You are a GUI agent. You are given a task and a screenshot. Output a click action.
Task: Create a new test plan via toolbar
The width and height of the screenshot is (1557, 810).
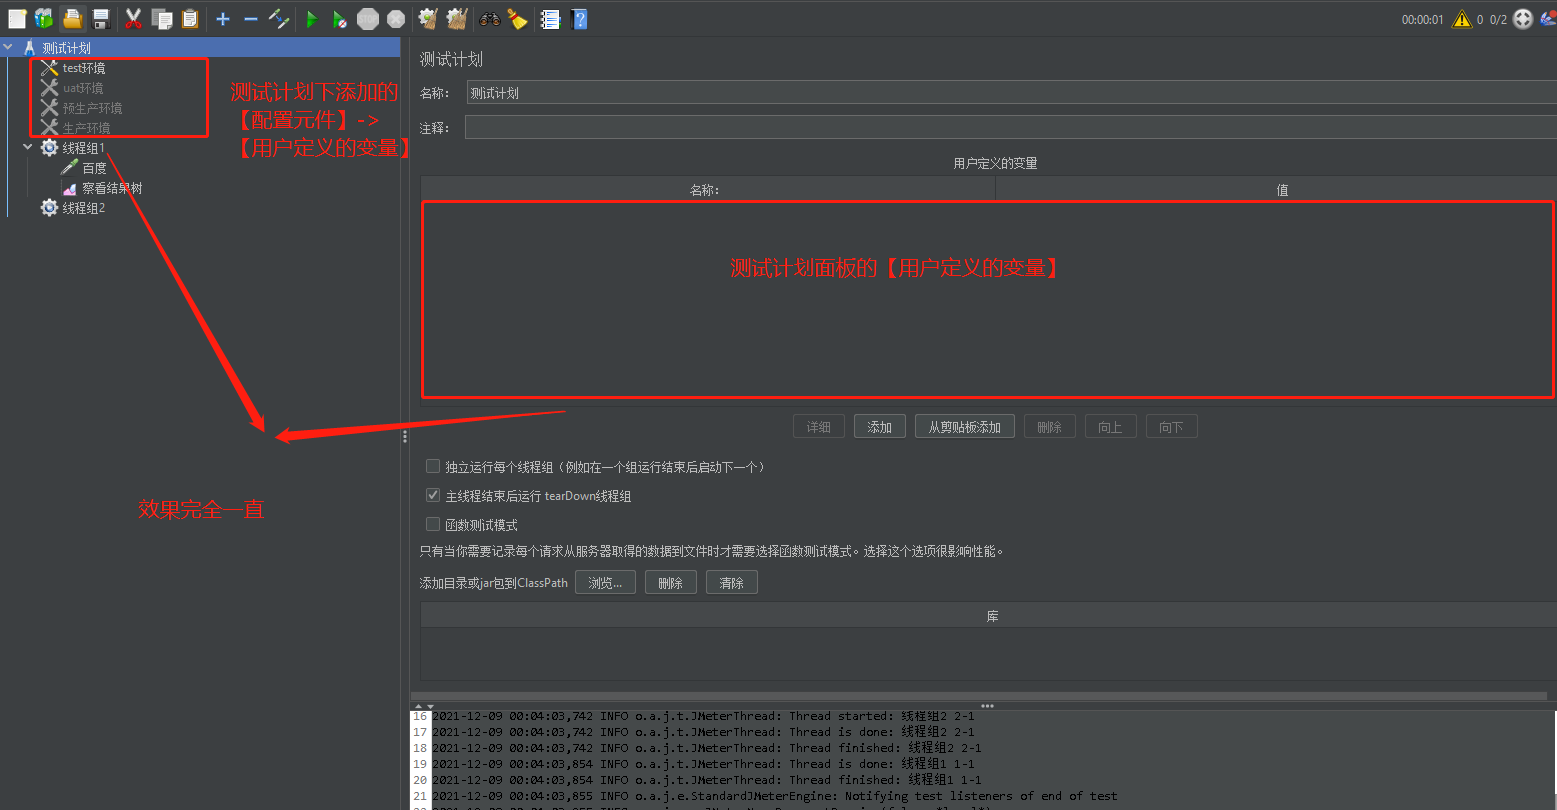tap(17, 18)
